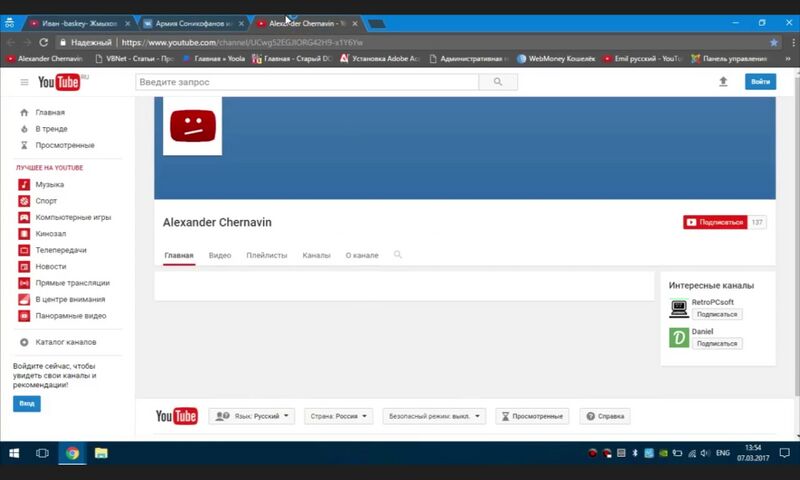Open the Безопасный режим dropdown
The width and height of the screenshot is (800, 480).
pos(434,416)
